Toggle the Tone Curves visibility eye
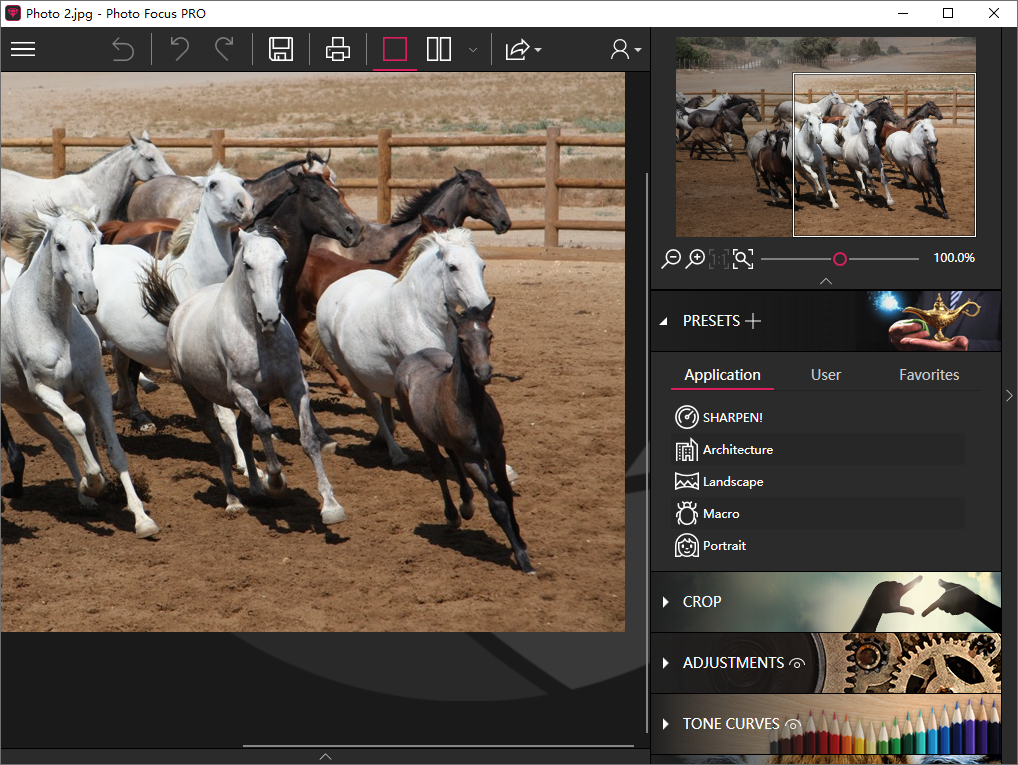Image resolution: width=1018 pixels, height=765 pixels. coord(791,724)
